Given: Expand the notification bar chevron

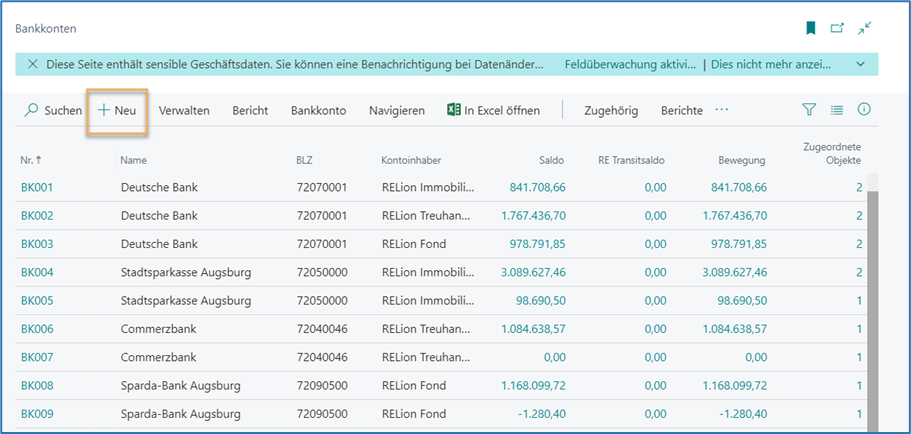Looking at the screenshot, I should tap(860, 64).
